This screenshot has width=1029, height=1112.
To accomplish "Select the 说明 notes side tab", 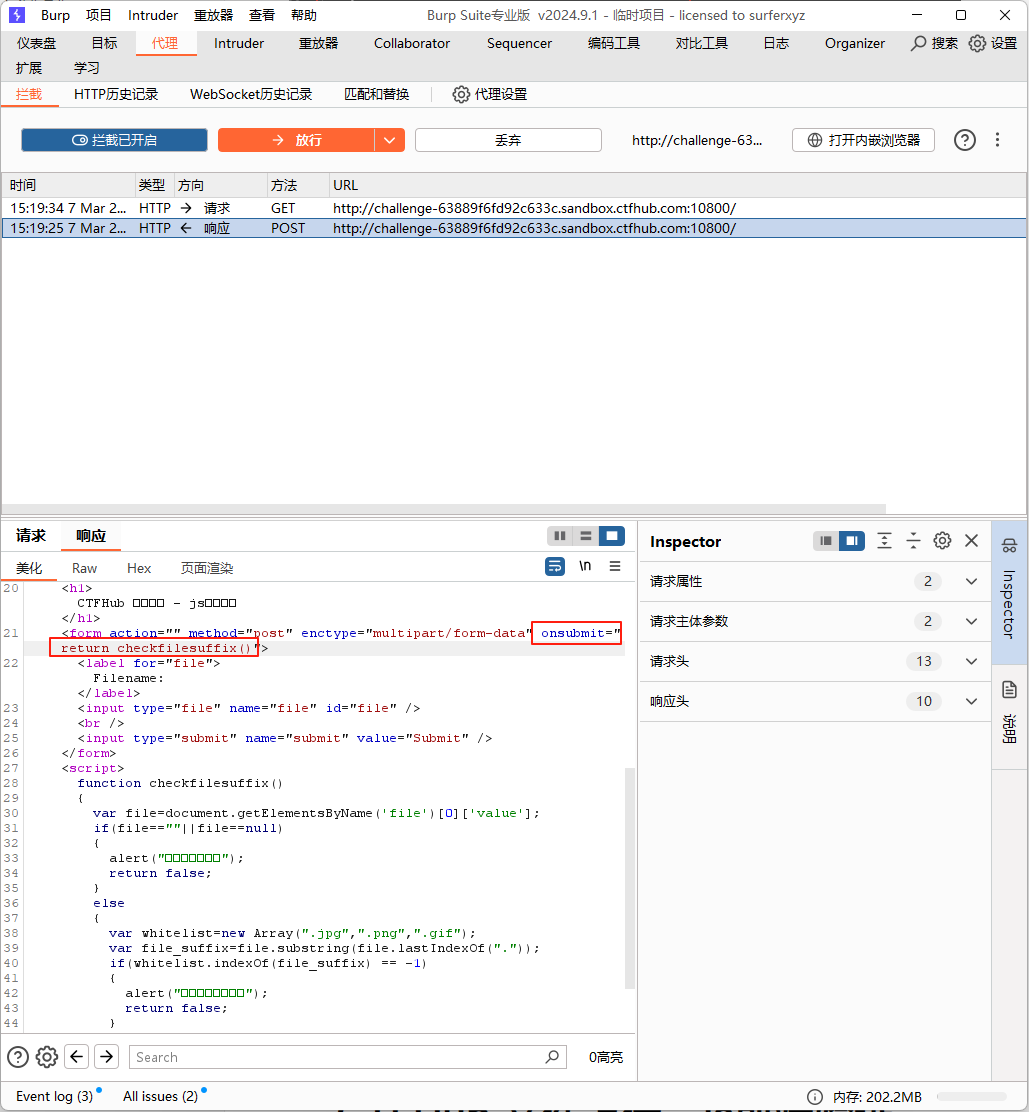I will pyautogui.click(x=1010, y=716).
